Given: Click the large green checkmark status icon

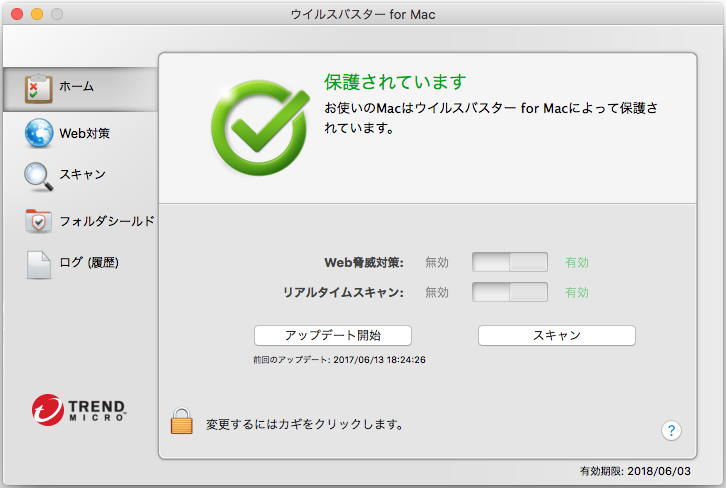Looking at the screenshot, I should 260,128.
